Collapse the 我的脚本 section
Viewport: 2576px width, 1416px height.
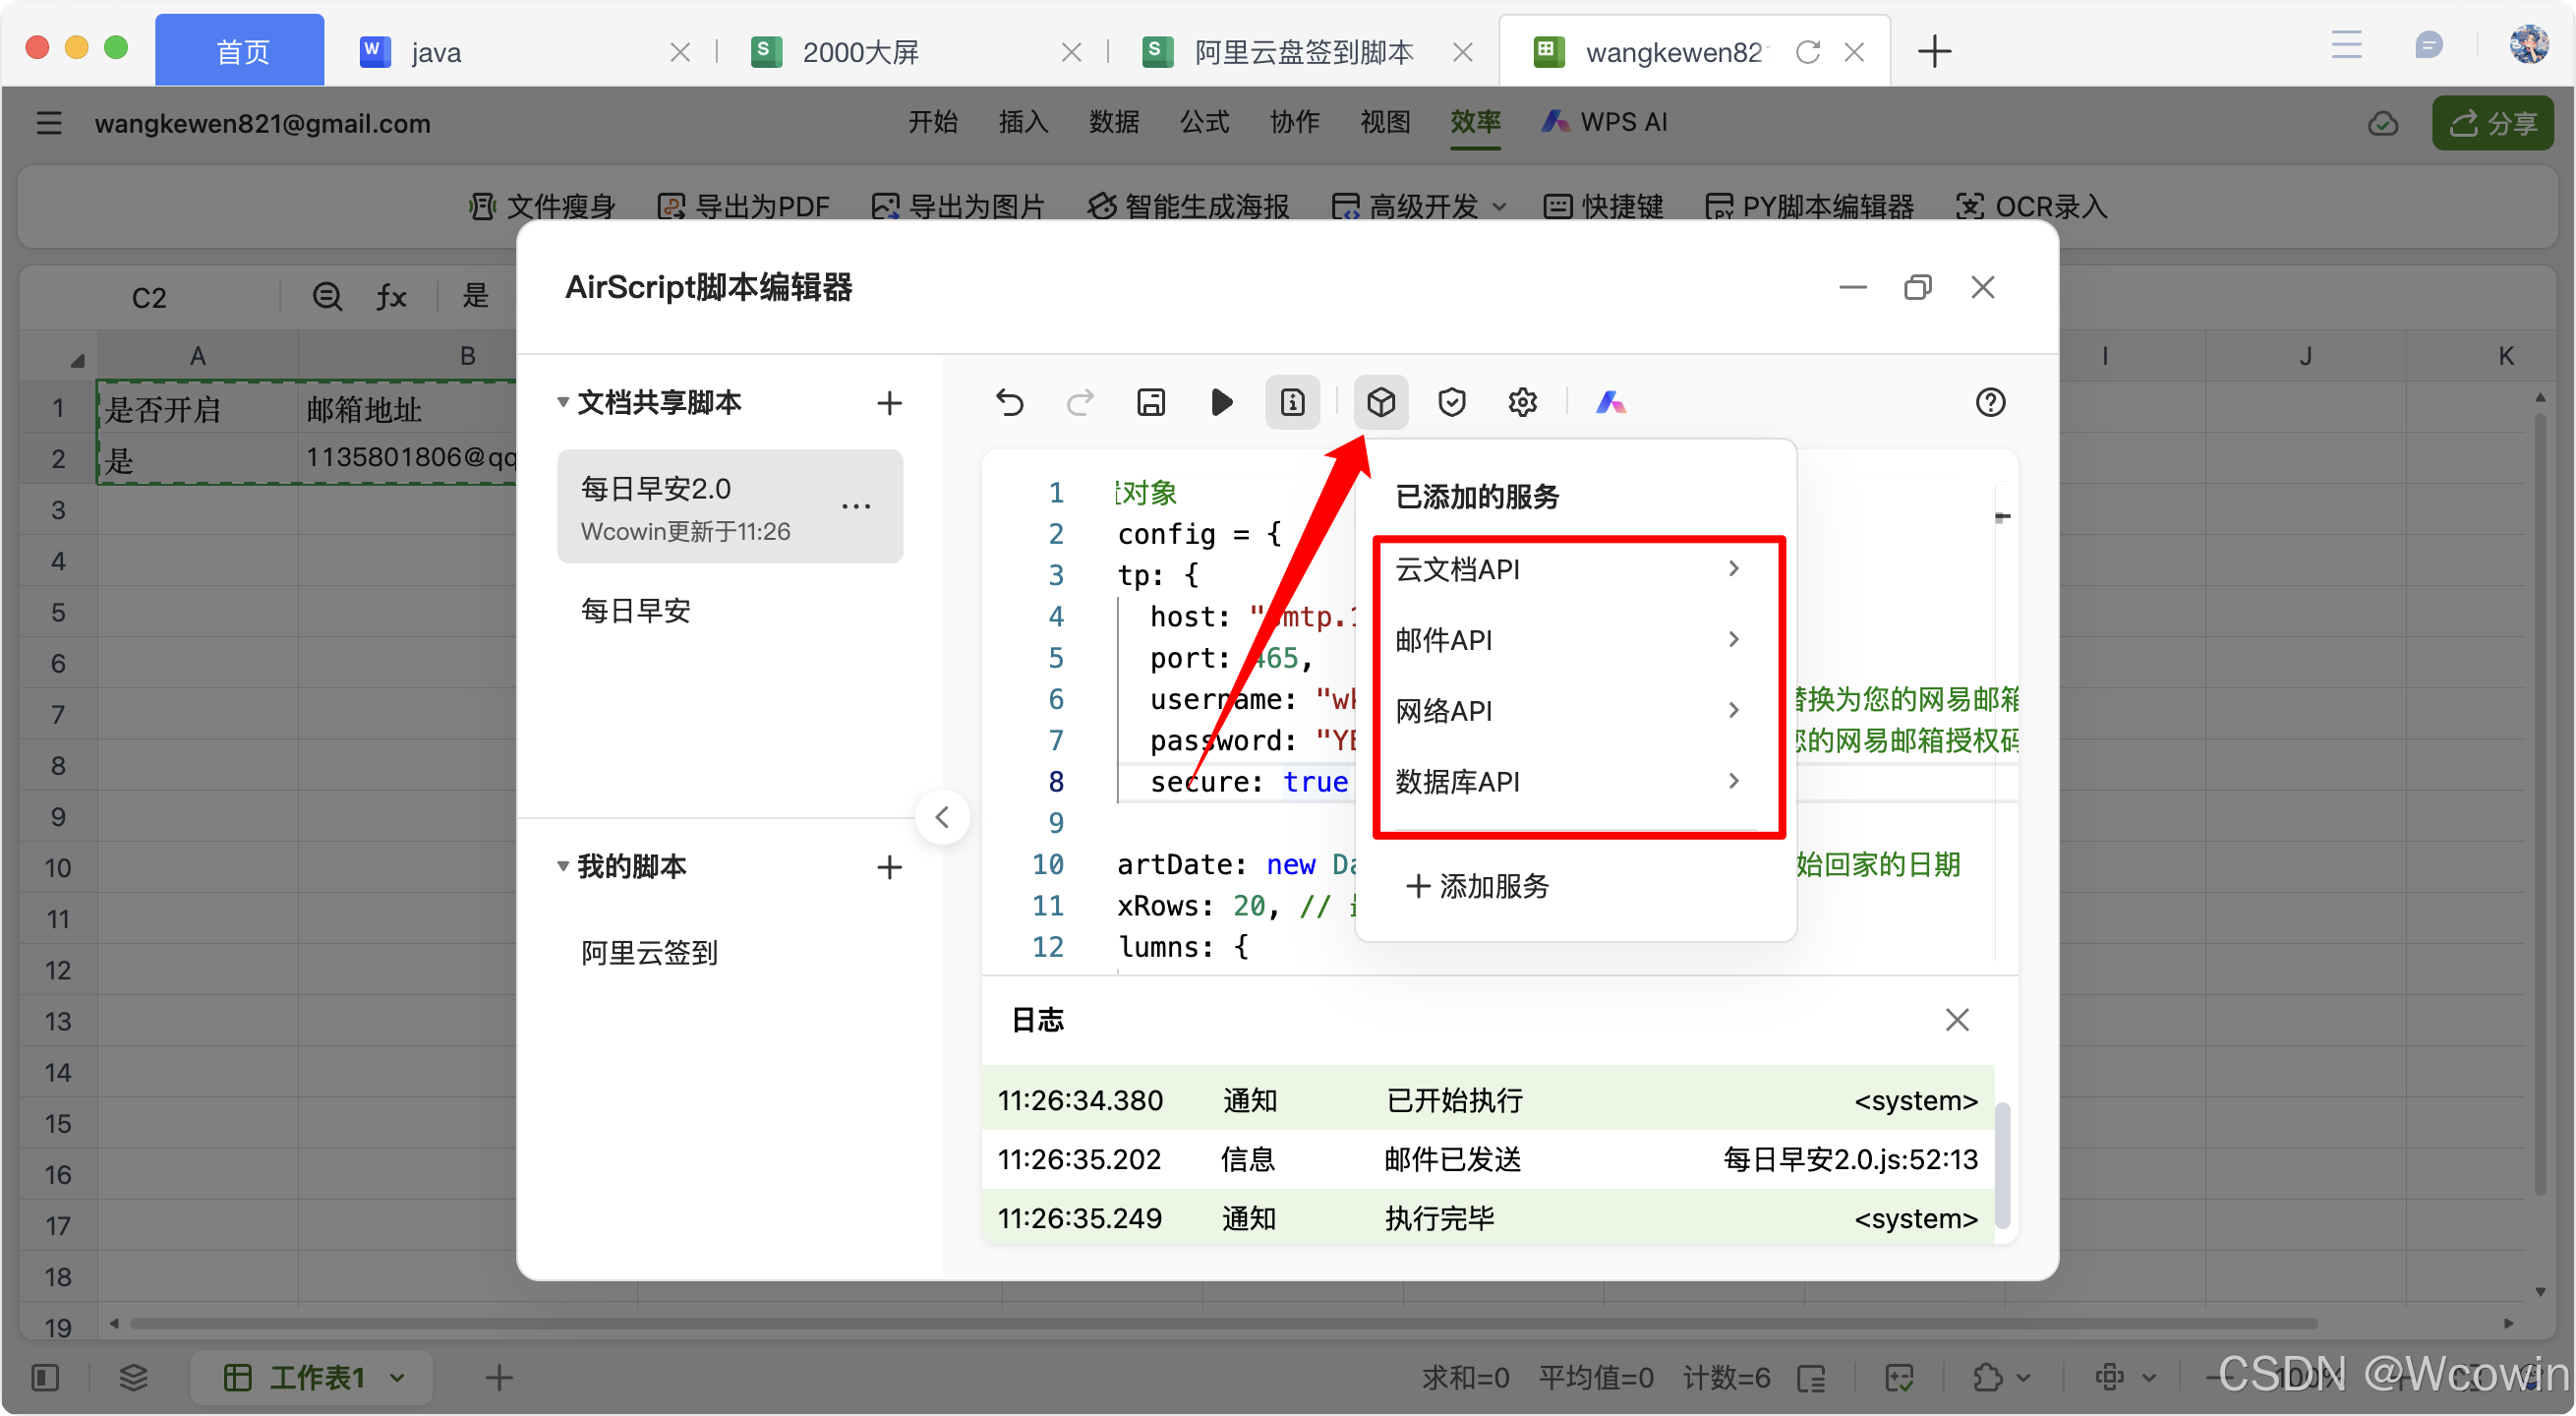tap(563, 867)
